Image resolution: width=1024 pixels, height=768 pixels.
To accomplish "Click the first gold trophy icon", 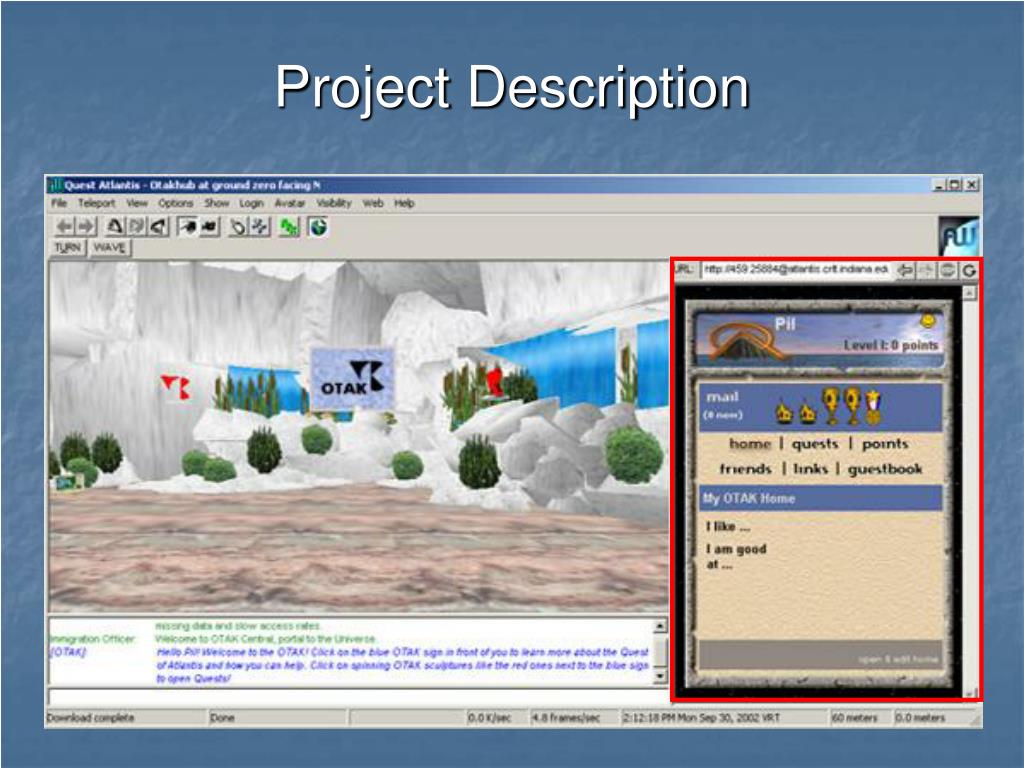I will [830, 406].
